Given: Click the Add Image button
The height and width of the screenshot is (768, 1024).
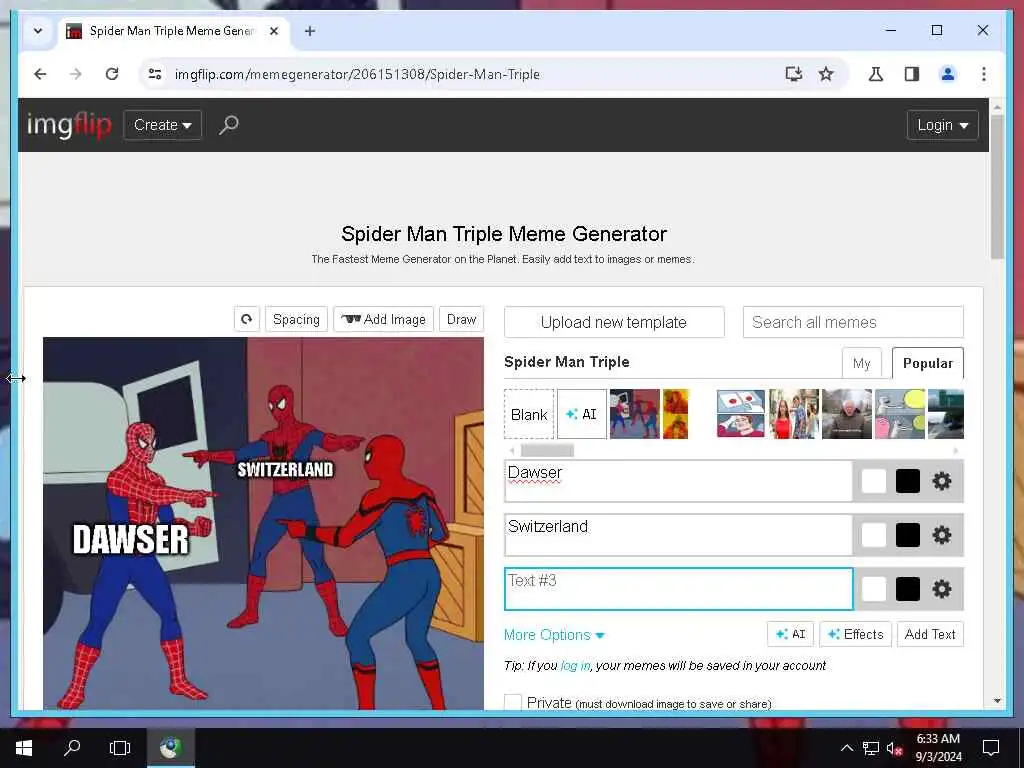Looking at the screenshot, I should tap(383, 319).
